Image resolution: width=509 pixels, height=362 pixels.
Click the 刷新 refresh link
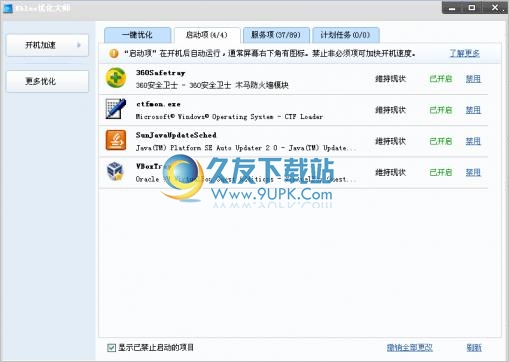(474, 348)
